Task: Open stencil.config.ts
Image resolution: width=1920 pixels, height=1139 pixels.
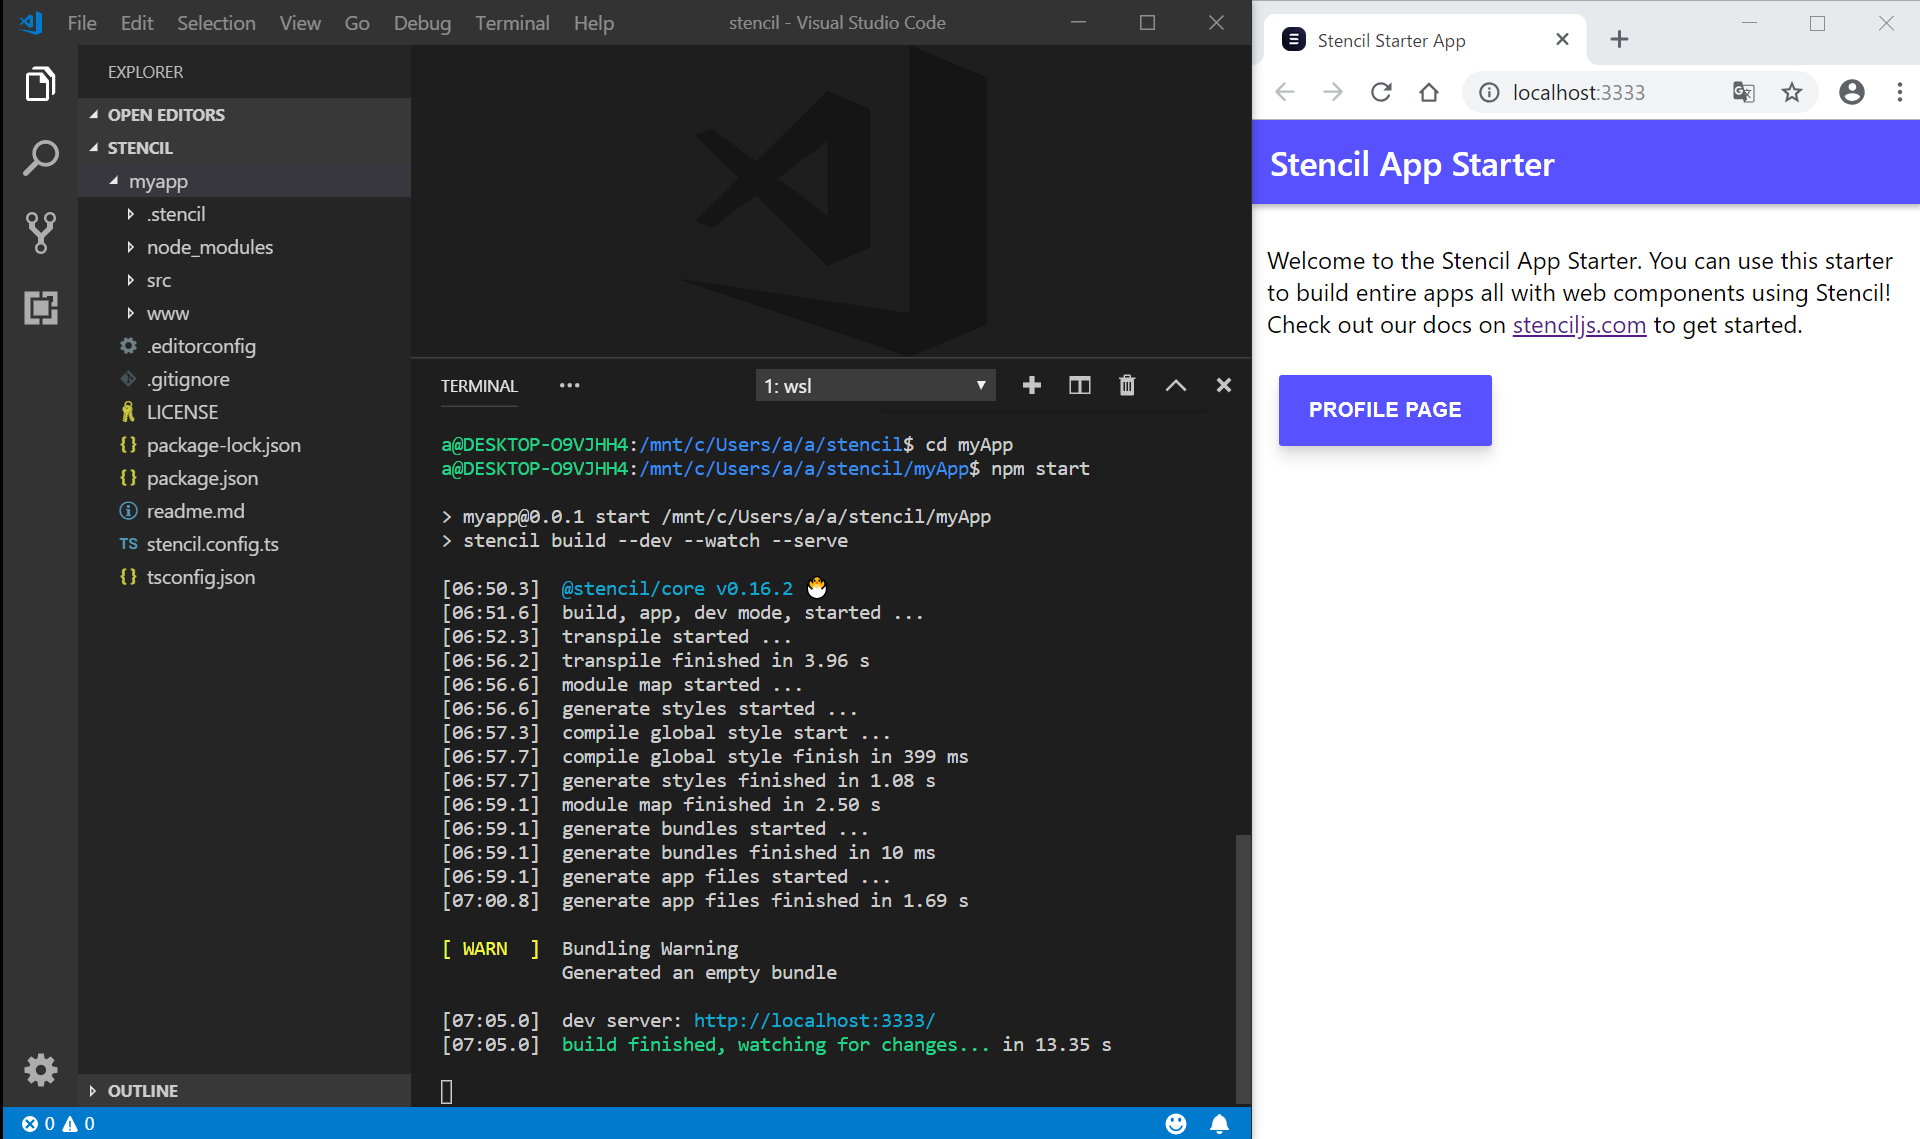Action: click(x=244, y=544)
